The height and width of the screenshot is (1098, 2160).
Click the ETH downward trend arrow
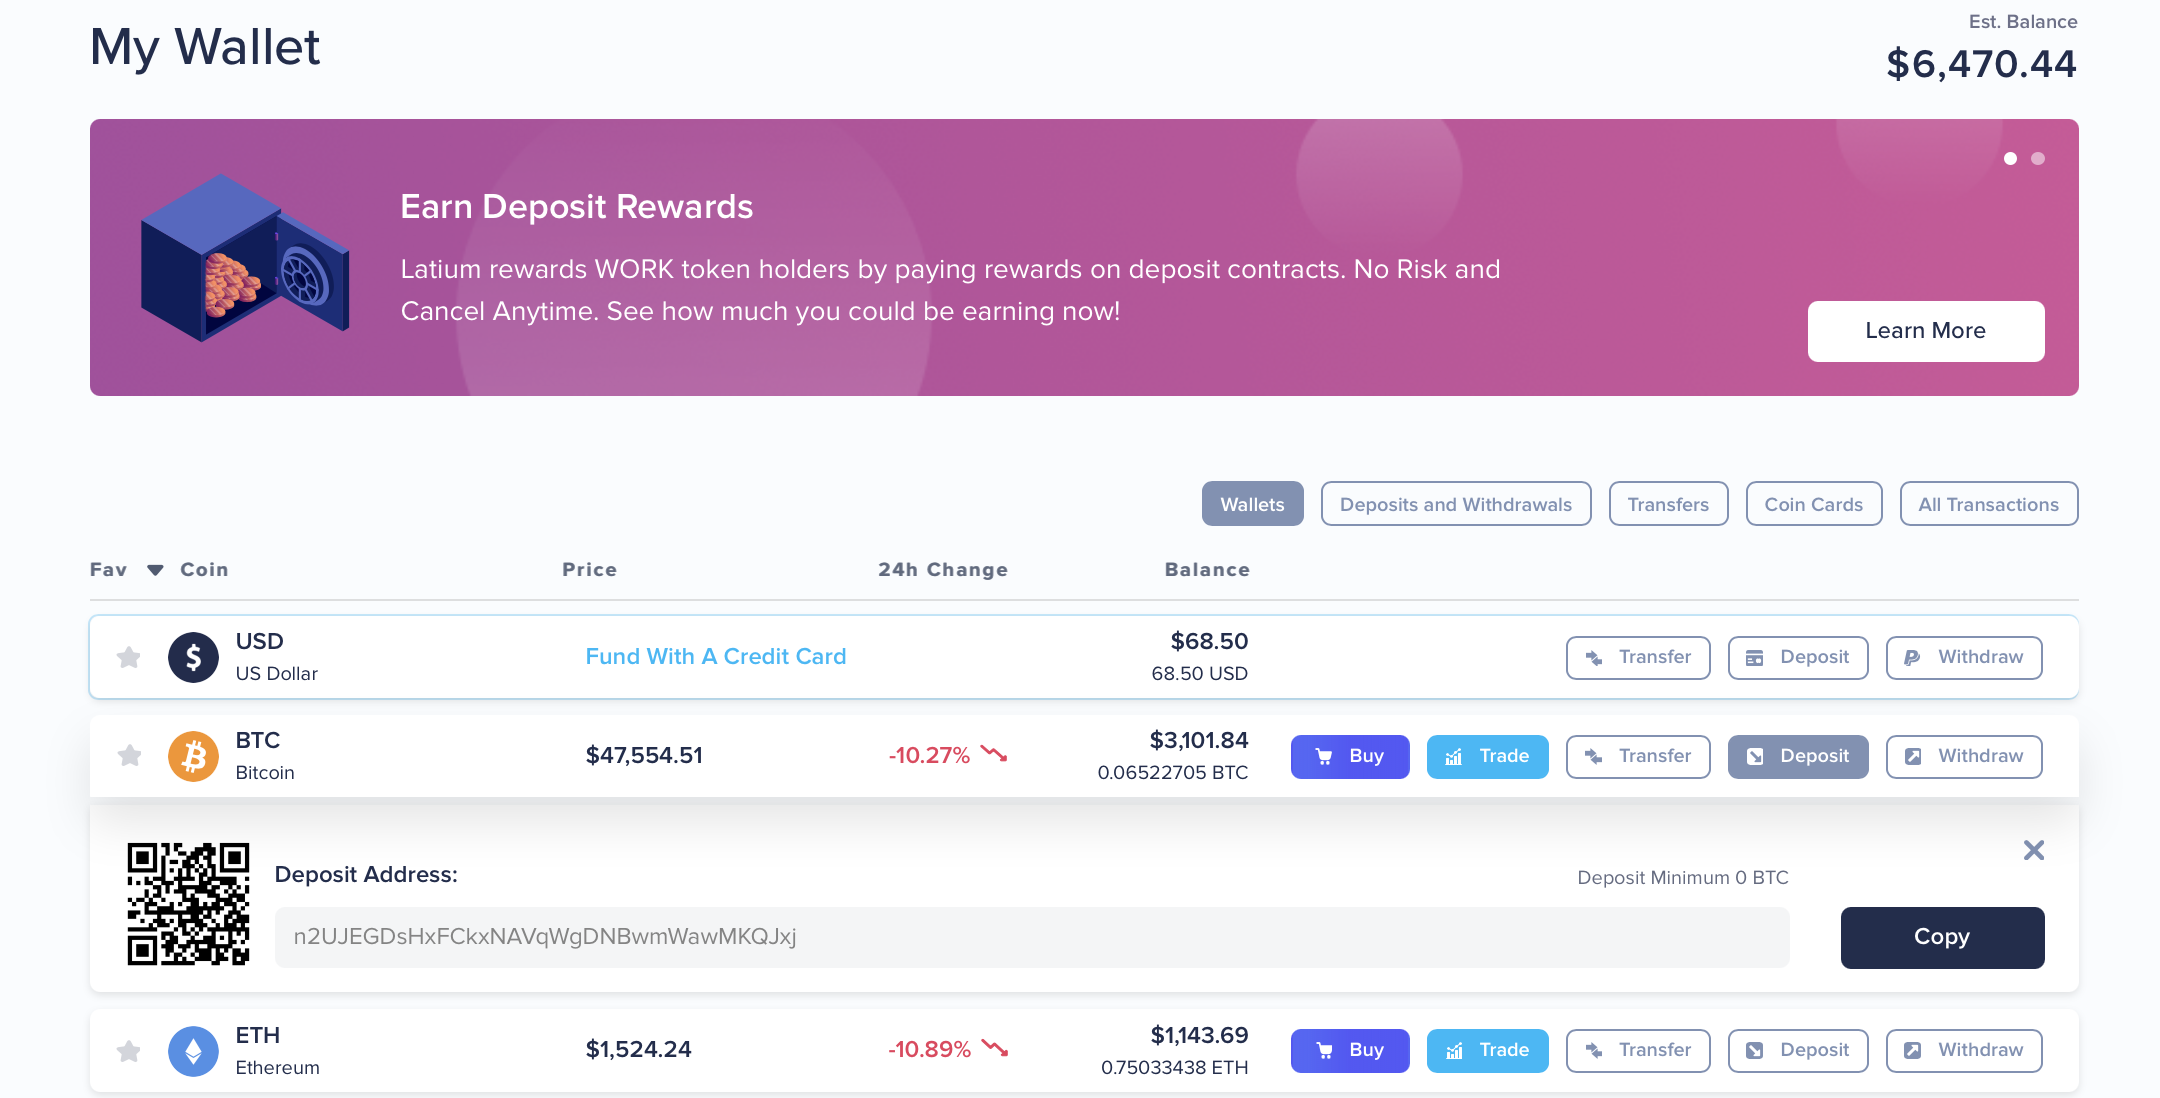tap(995, 1048)
